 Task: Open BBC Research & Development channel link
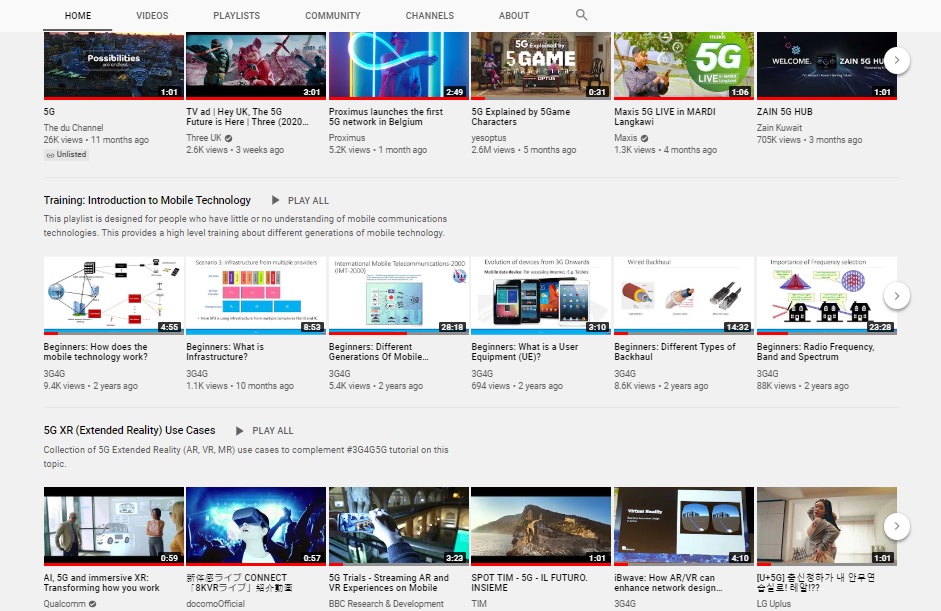point(386,604)
